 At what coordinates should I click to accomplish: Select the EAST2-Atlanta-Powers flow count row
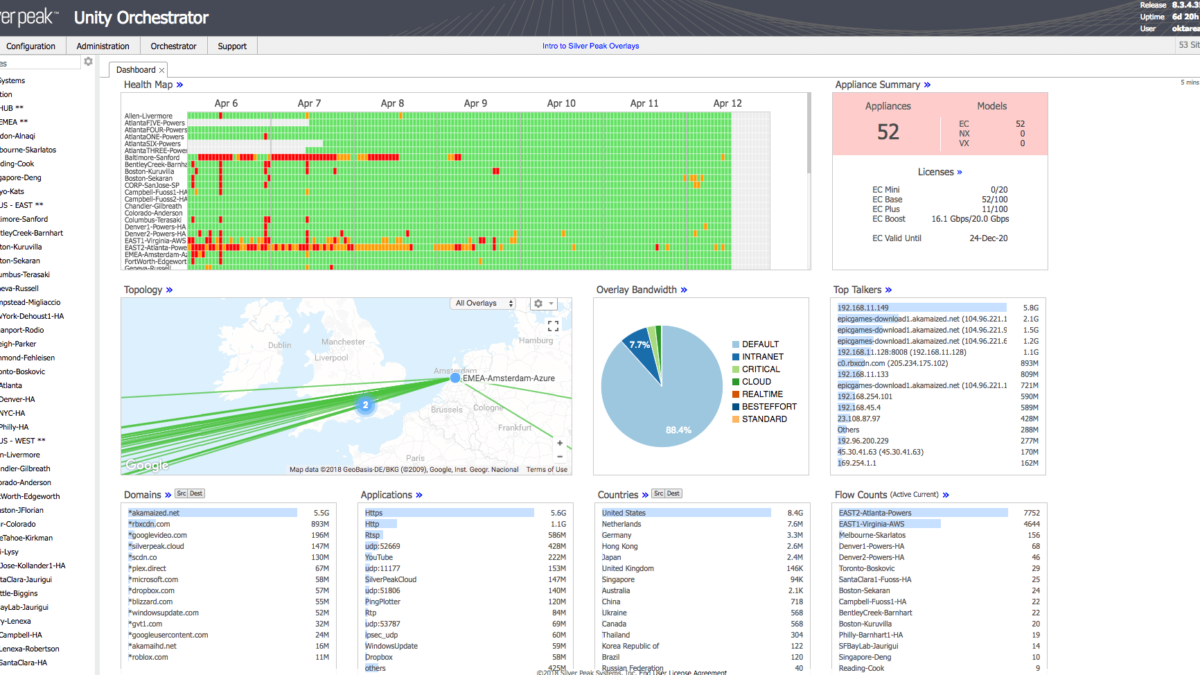(x=940, y=513)
